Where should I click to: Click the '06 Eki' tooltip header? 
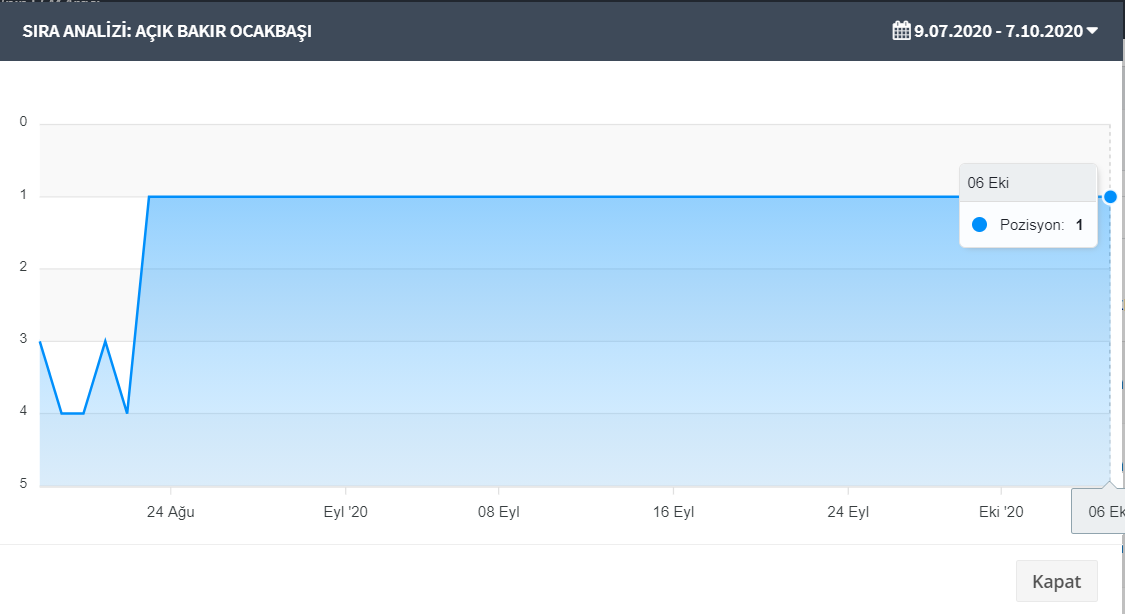[1028, 183]
